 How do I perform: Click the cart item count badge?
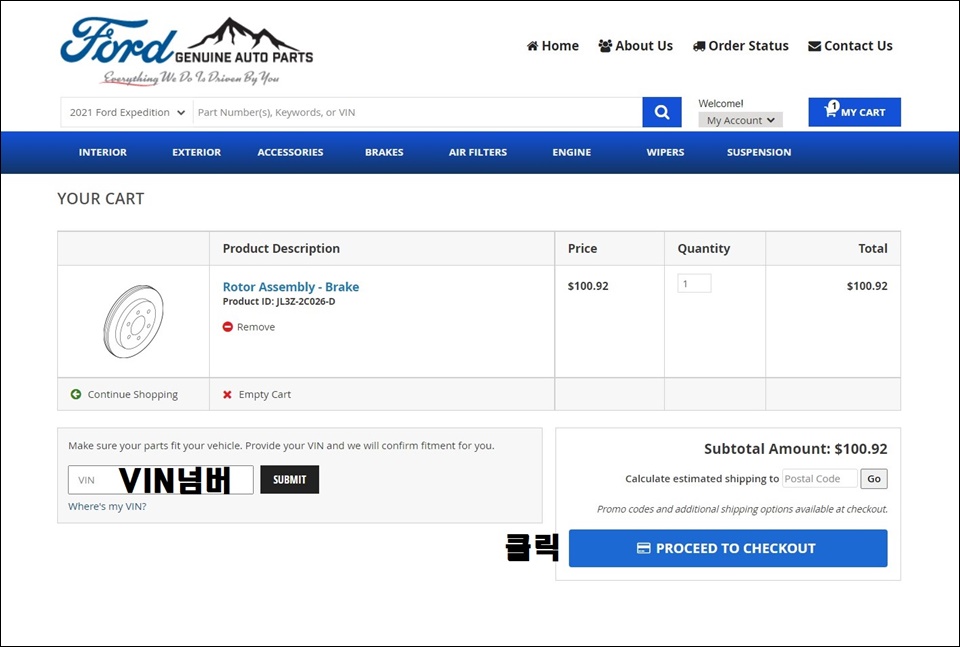tap(834, 105)
